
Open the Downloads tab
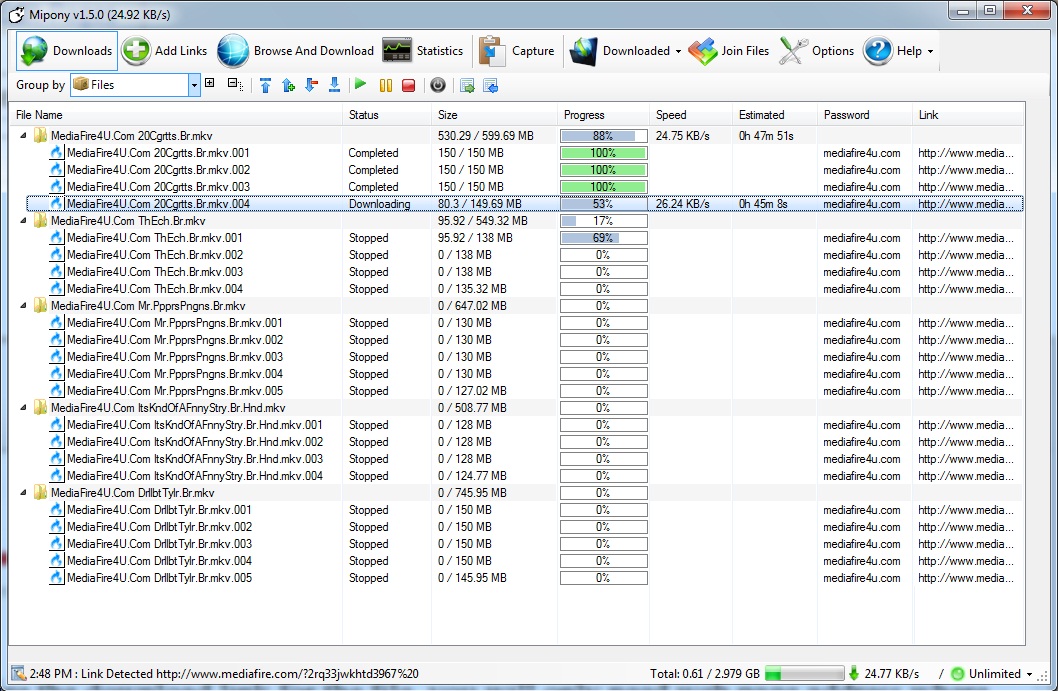coord(66,51)
